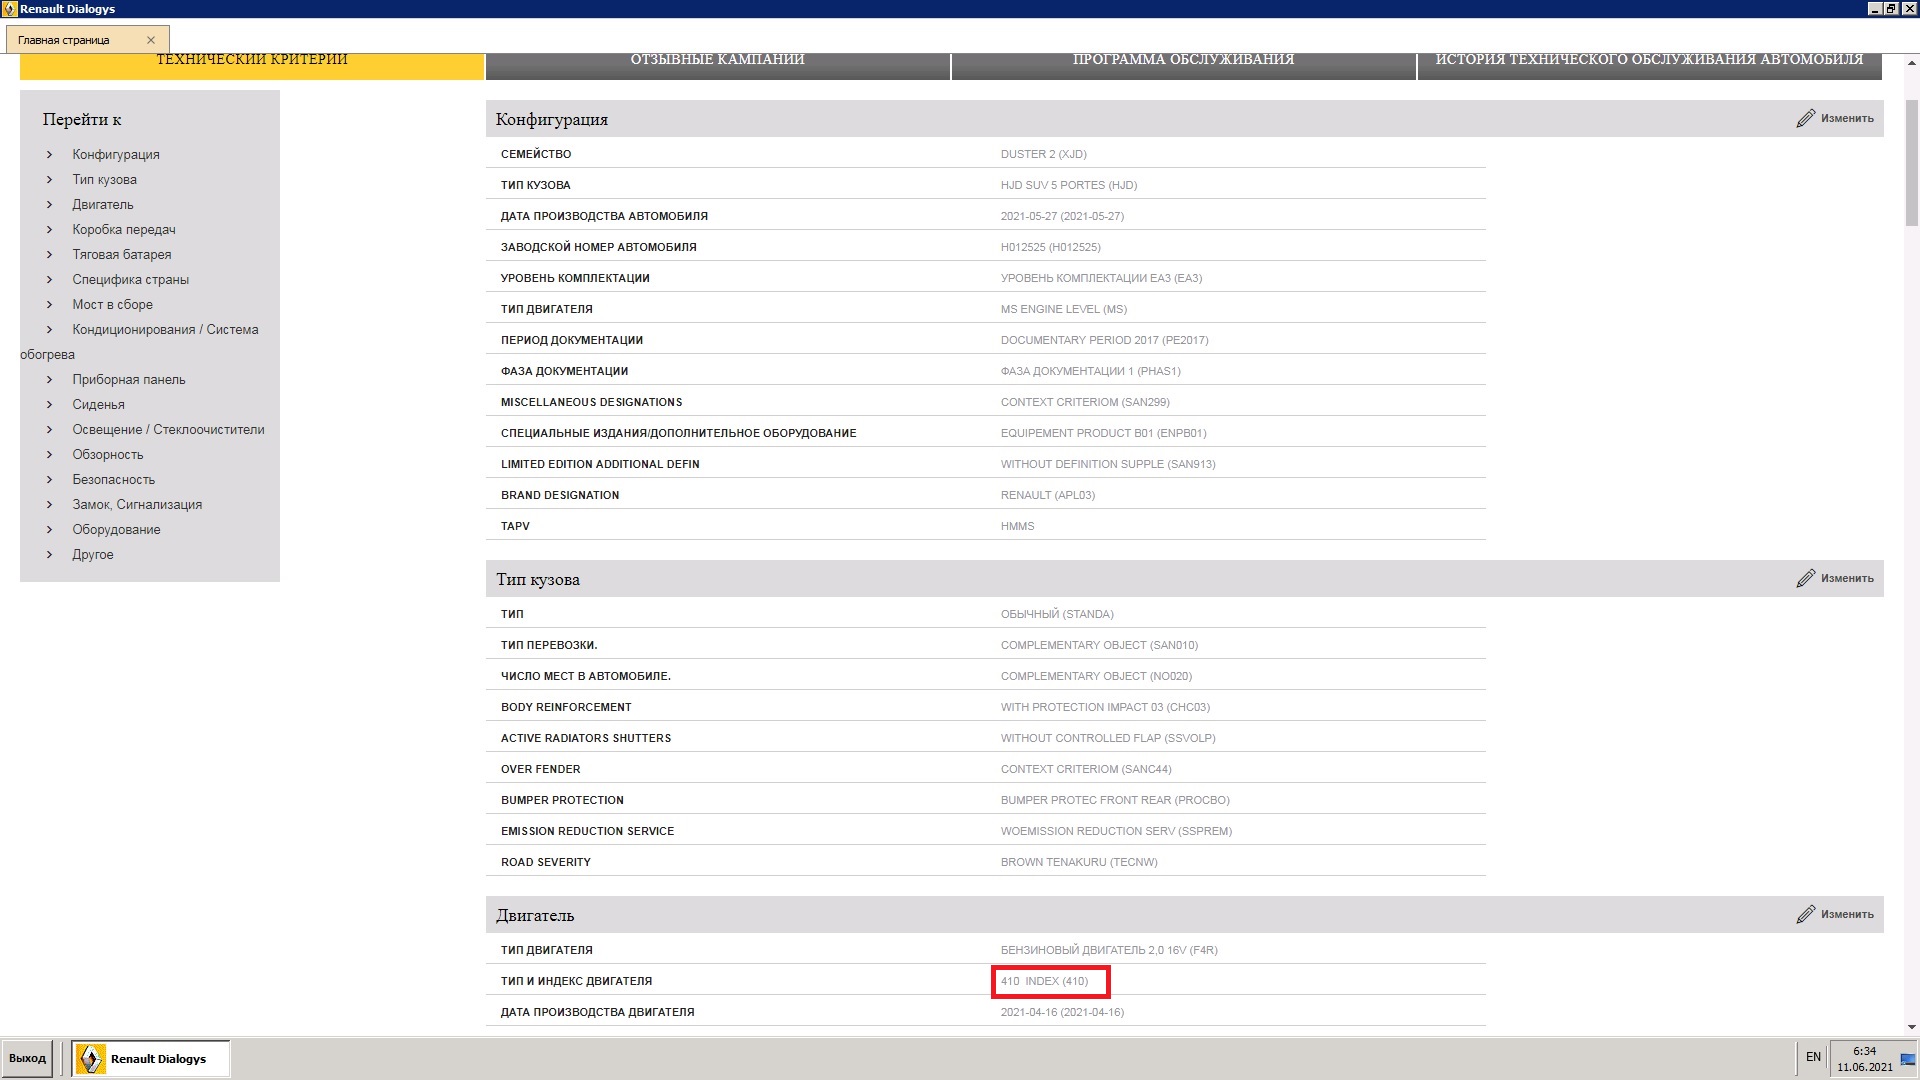
Task: Click the vertical scrollbar thumb
Action: pos(1911,163)
